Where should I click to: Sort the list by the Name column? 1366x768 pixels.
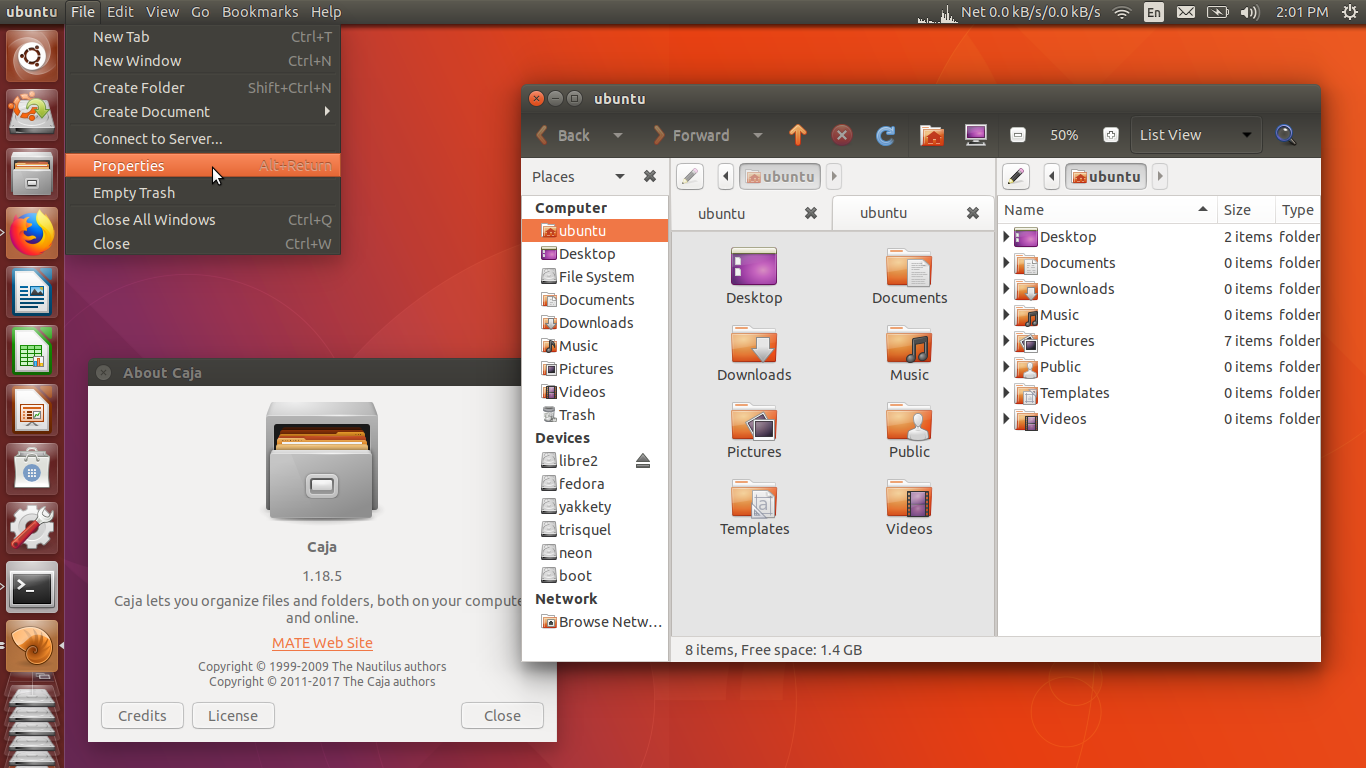pos(1107,210)
